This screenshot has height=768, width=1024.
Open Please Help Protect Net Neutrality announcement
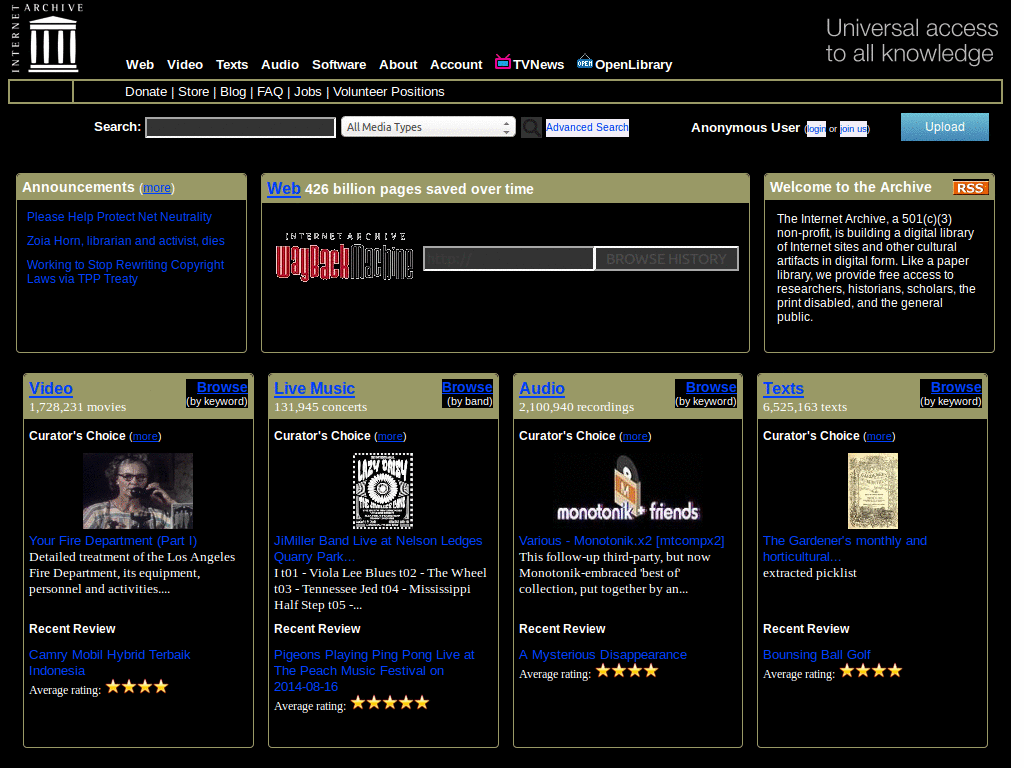(120, 217)
